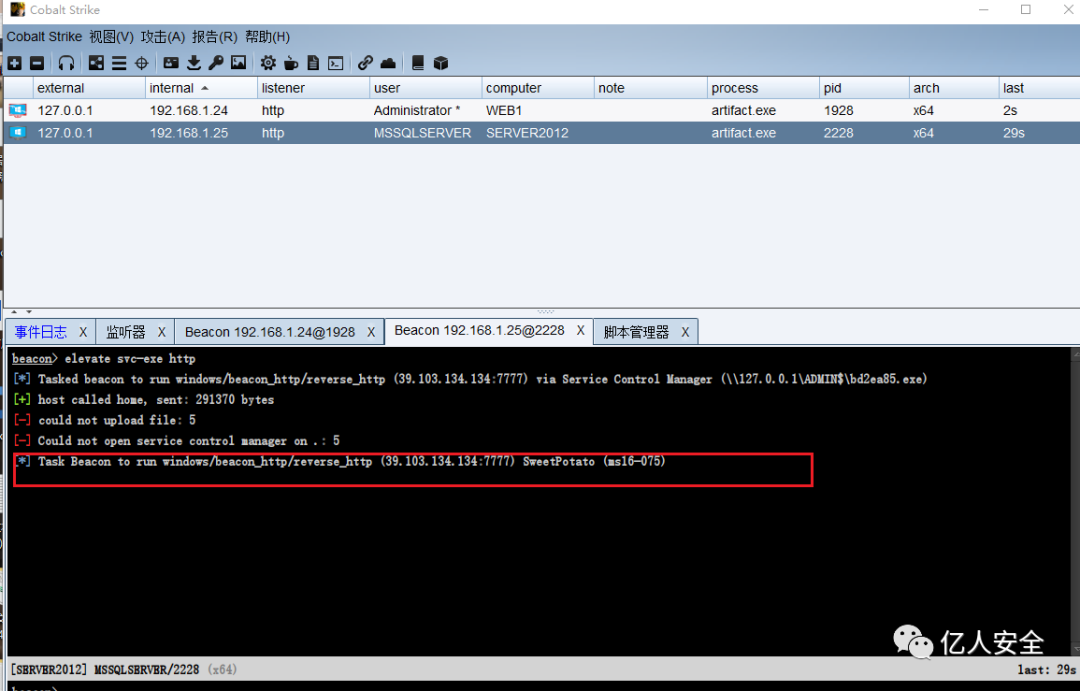Switch to the 事件日志 tab

(41, 332)
